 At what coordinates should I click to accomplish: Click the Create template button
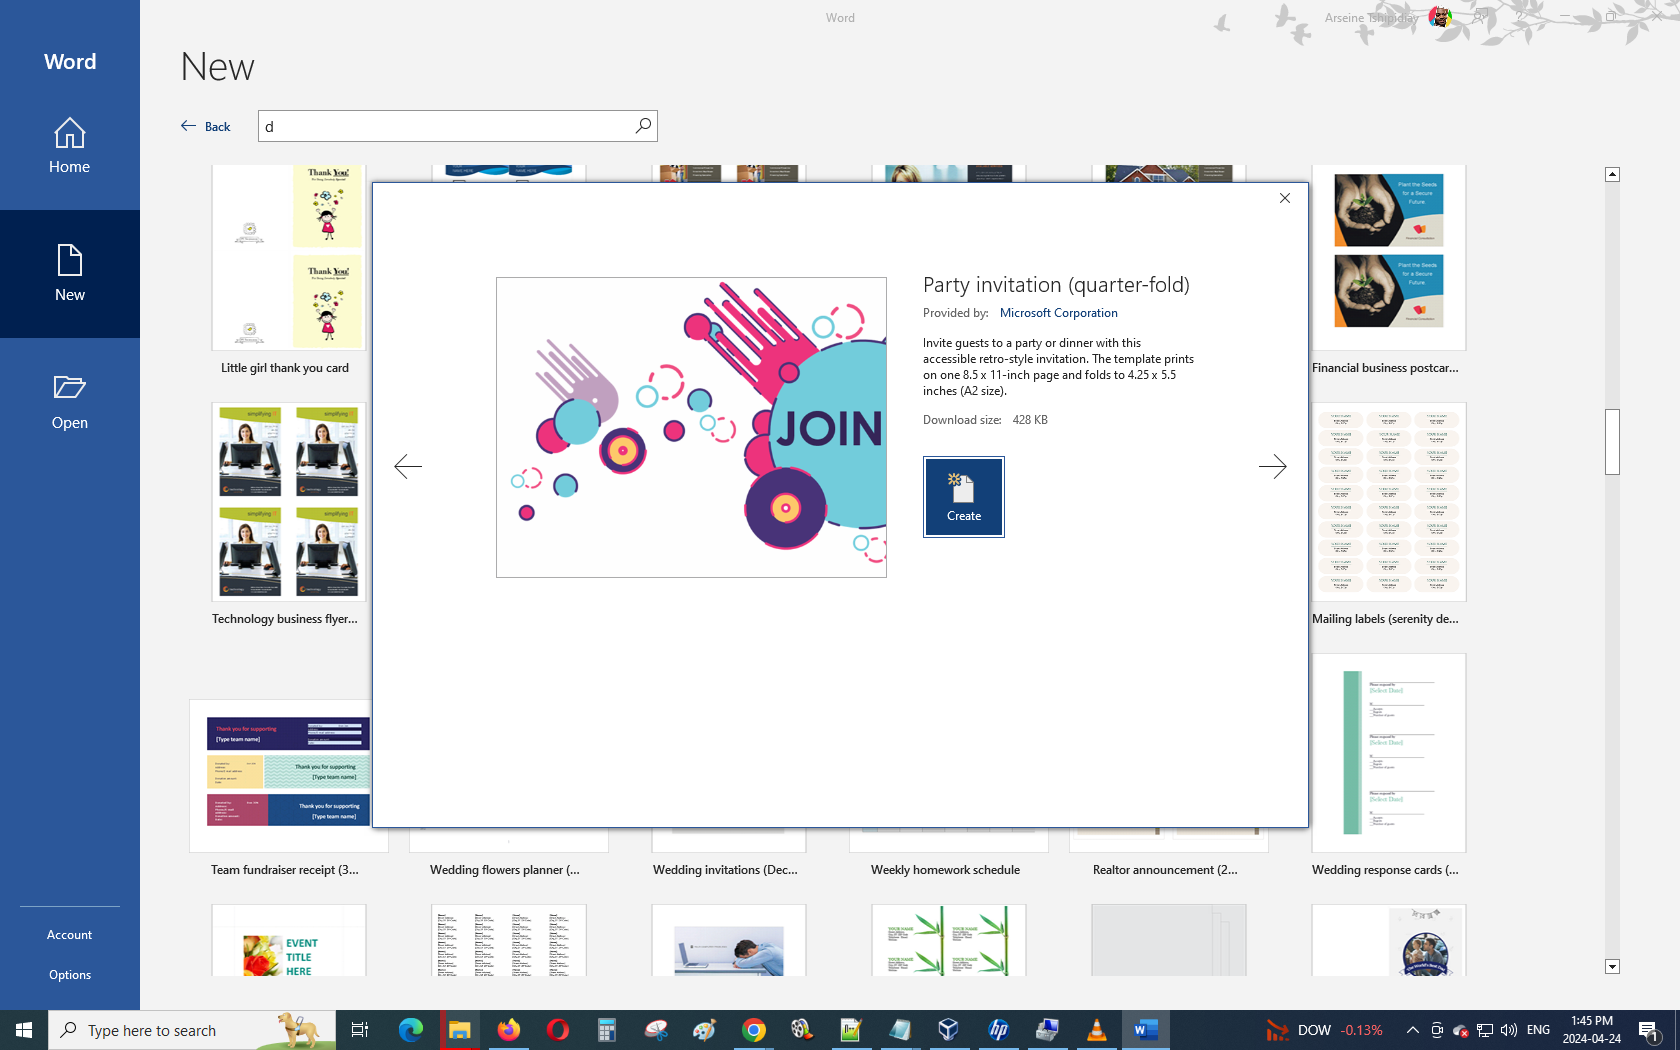pos(963,497)
